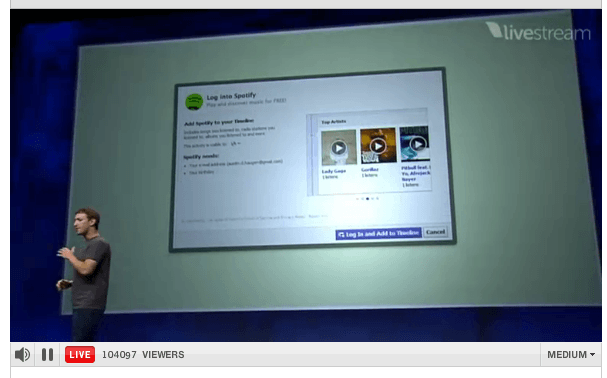This screenshot has height=378, width=607.
Task: Click the Cancel button in the Spotify dialog
Action: 436,232
